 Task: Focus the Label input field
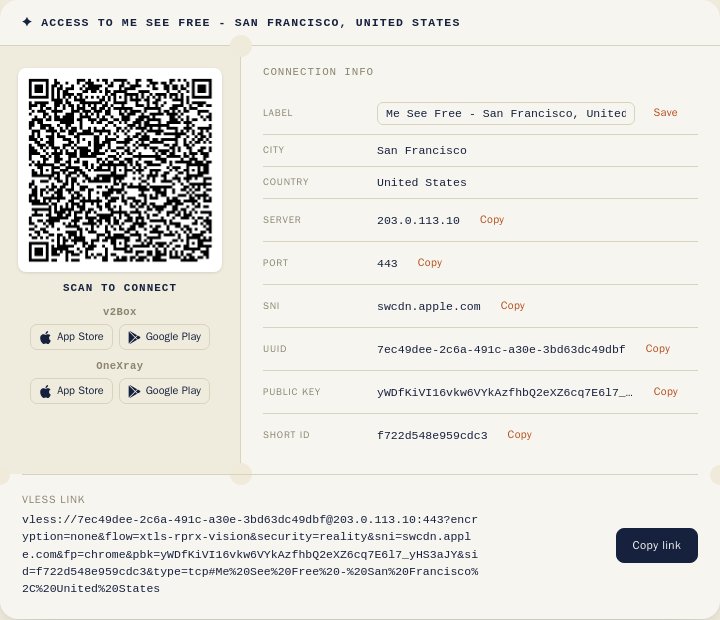point(506,113)
